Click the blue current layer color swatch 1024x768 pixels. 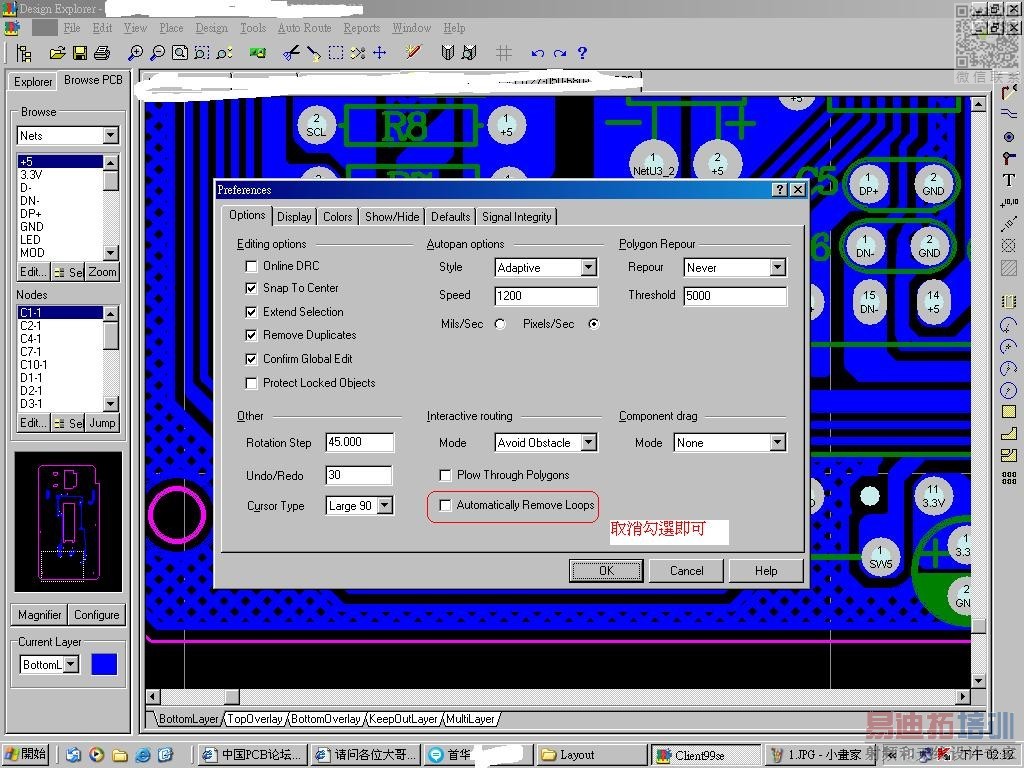coord(104,664)
